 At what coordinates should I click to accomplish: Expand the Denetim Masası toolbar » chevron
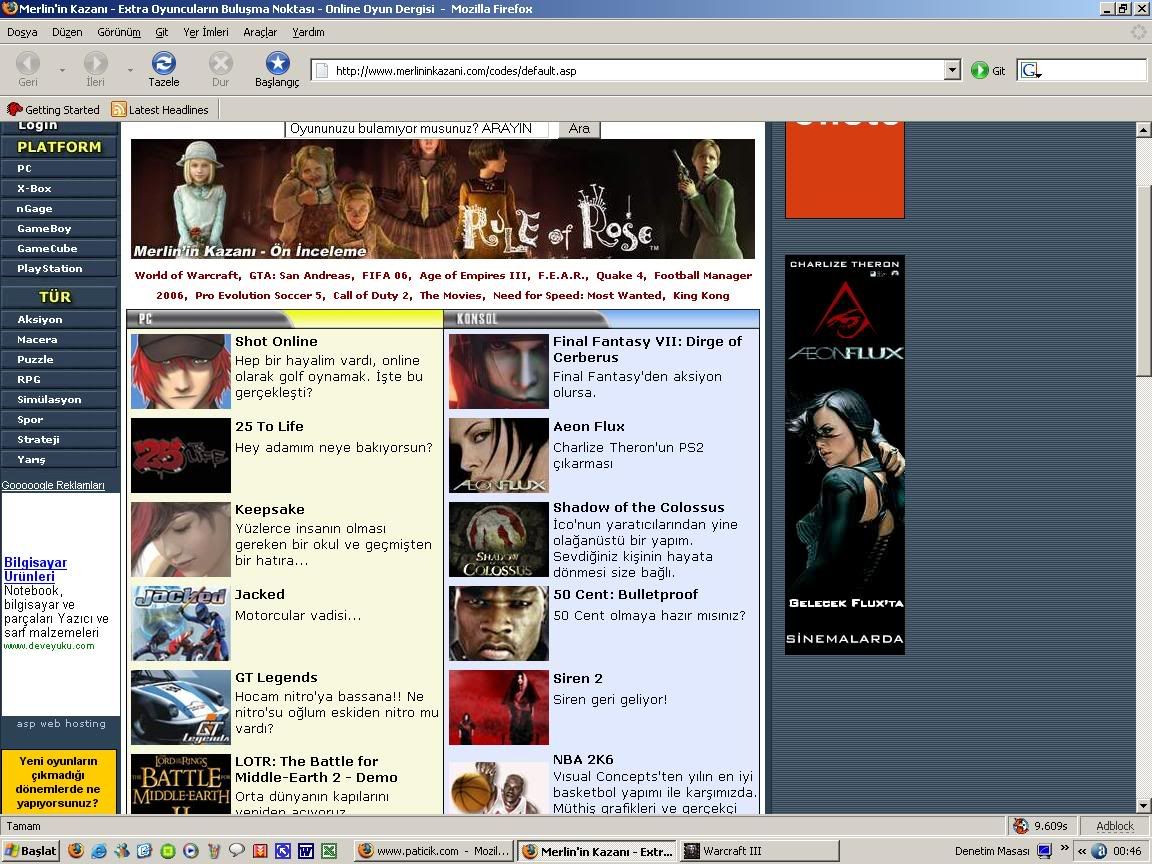(1065, 849)
